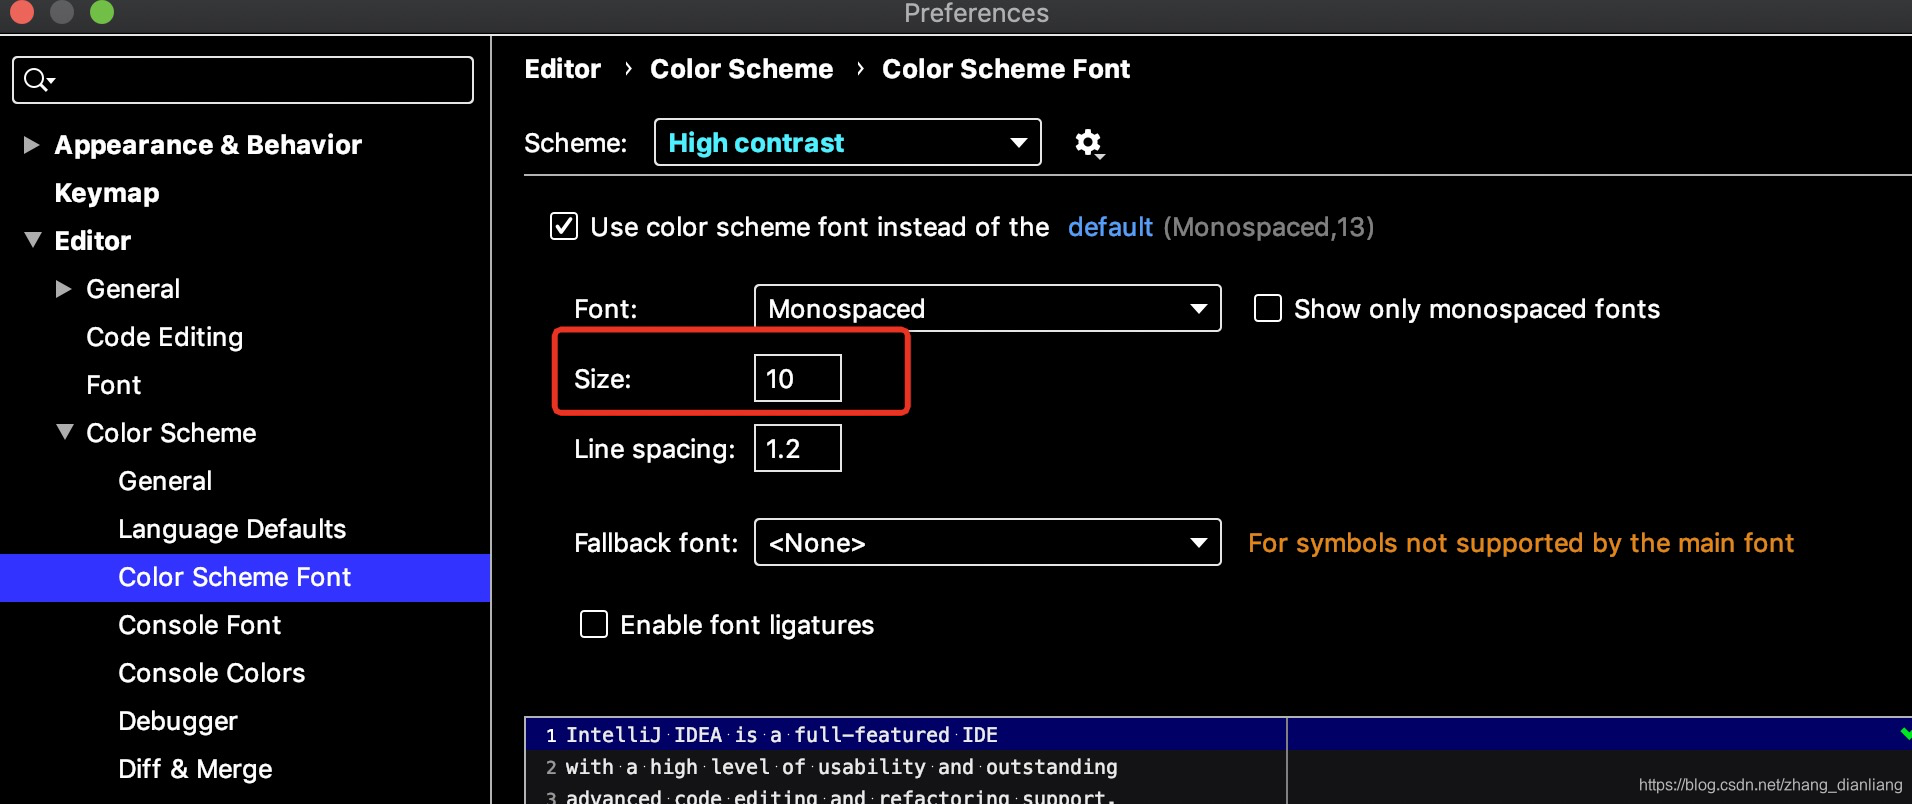Click the 'General' label under Editor
This screenshot has width=1912, height=804.
(x=133, y=289)
